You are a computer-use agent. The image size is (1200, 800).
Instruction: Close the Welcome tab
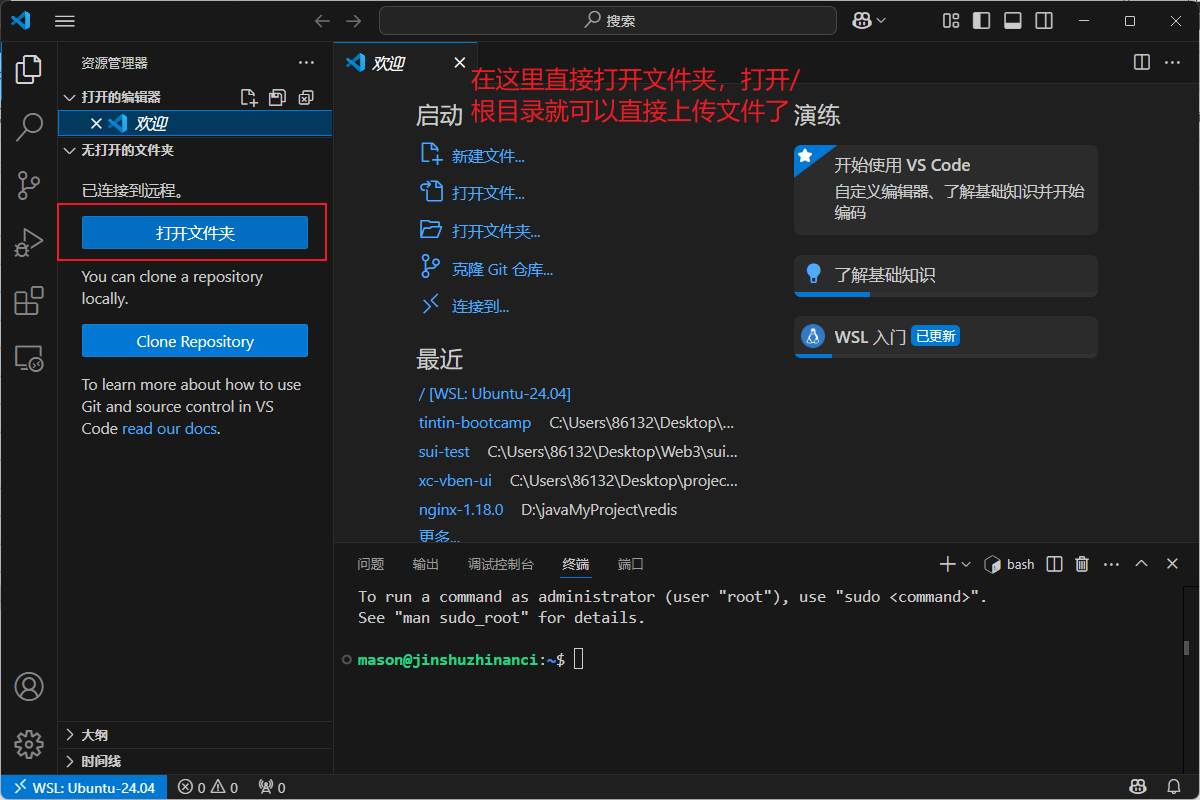[460, 62]
